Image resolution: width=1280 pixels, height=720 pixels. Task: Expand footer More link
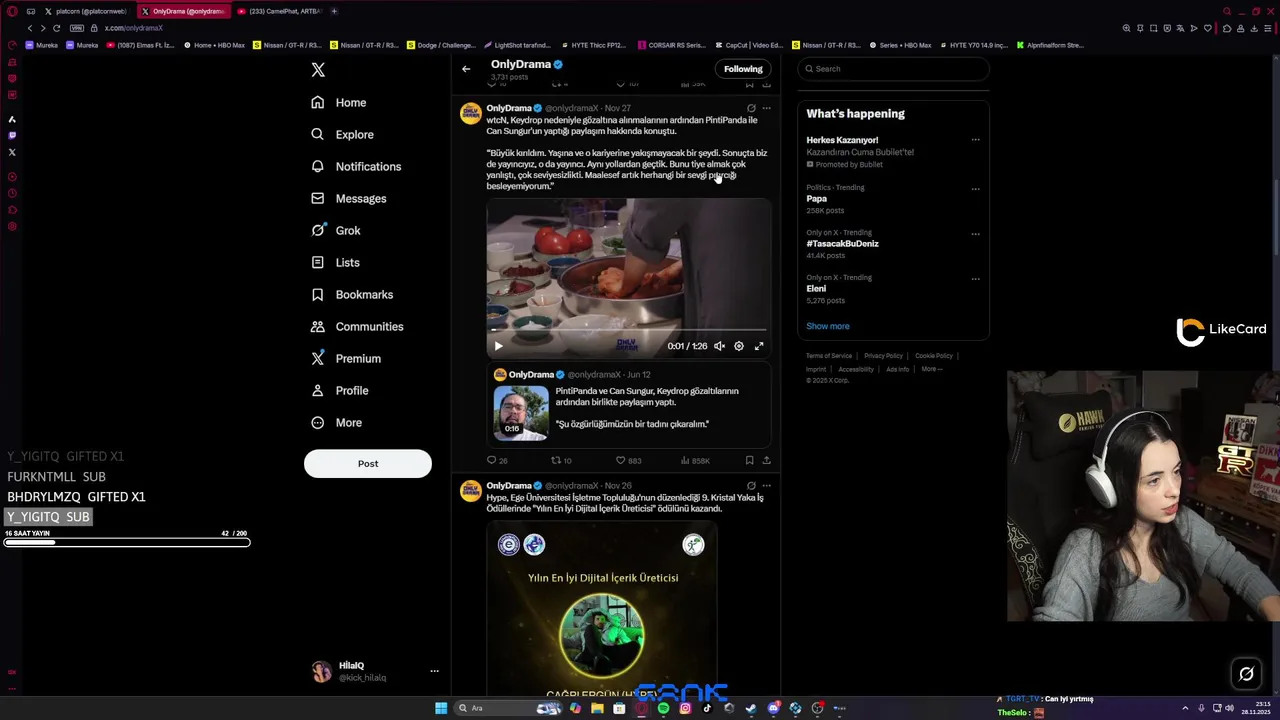click(932, 369)
